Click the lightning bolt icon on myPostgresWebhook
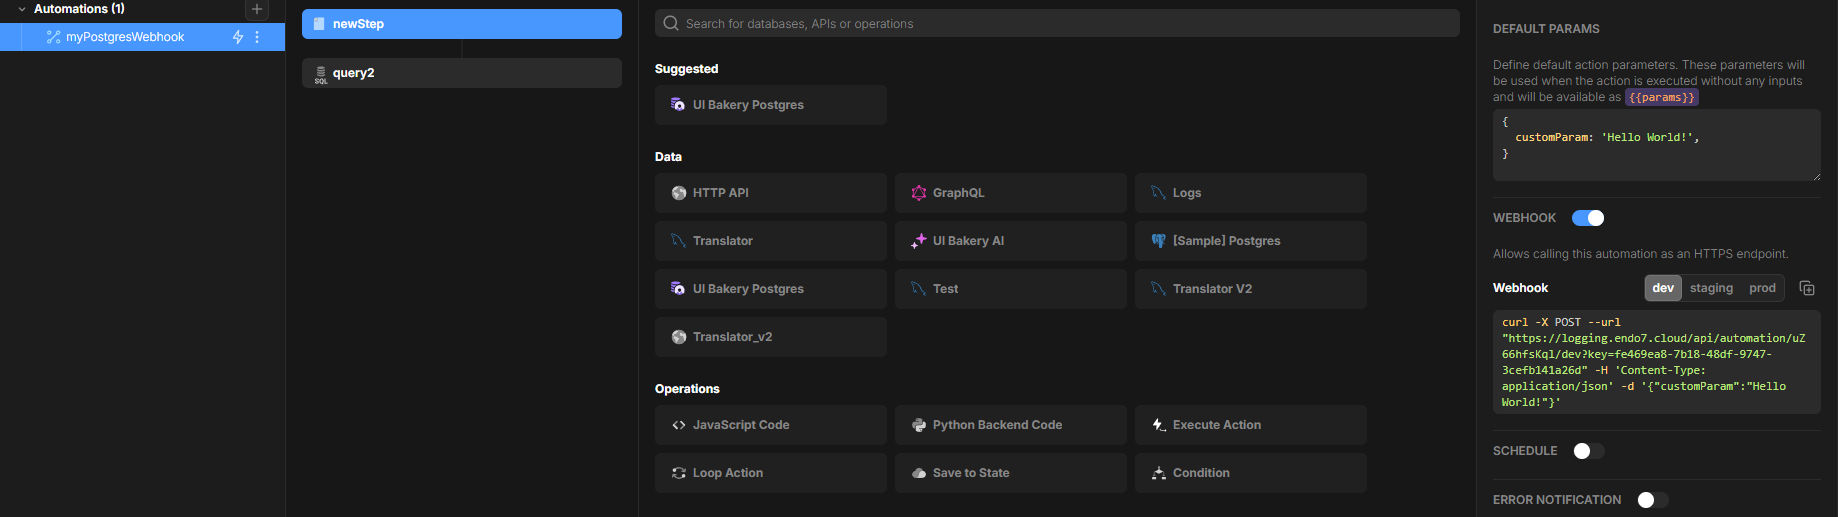 [238, 37]
